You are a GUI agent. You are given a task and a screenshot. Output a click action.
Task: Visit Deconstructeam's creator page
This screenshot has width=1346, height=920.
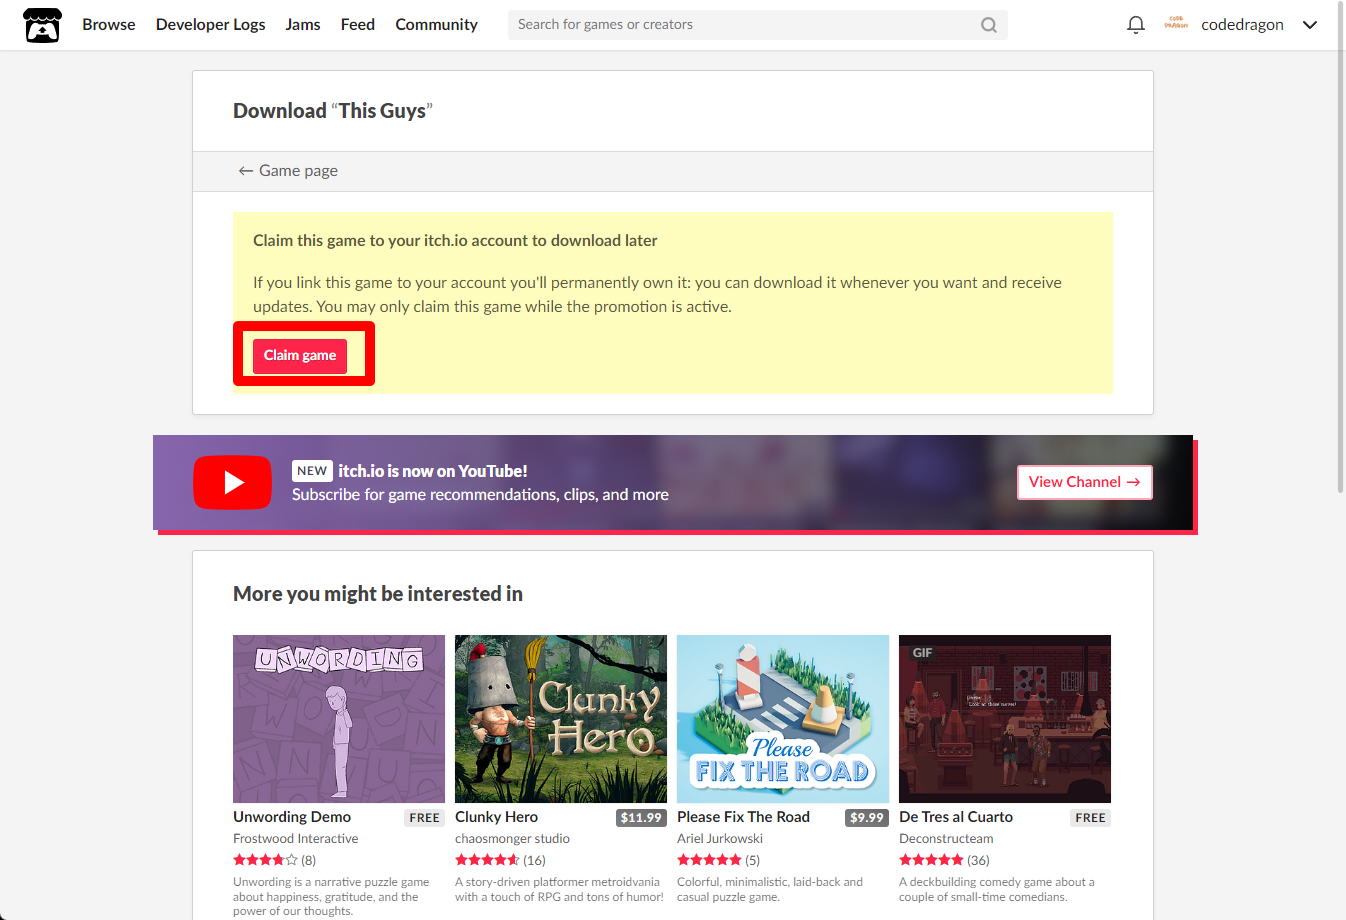pyautogui.click(x=946, y=839)
